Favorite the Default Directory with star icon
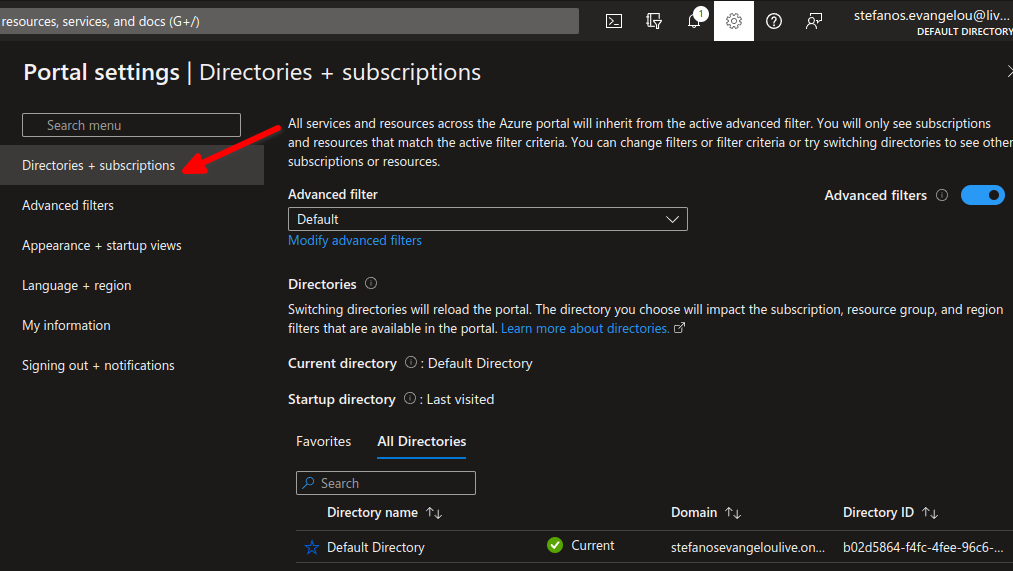 pos(311,547)
